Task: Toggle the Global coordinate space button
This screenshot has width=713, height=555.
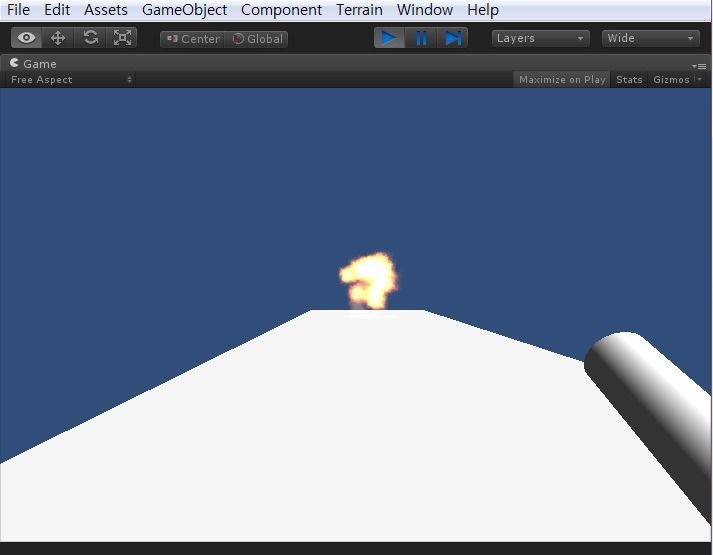Action: (x=256, y=39)
